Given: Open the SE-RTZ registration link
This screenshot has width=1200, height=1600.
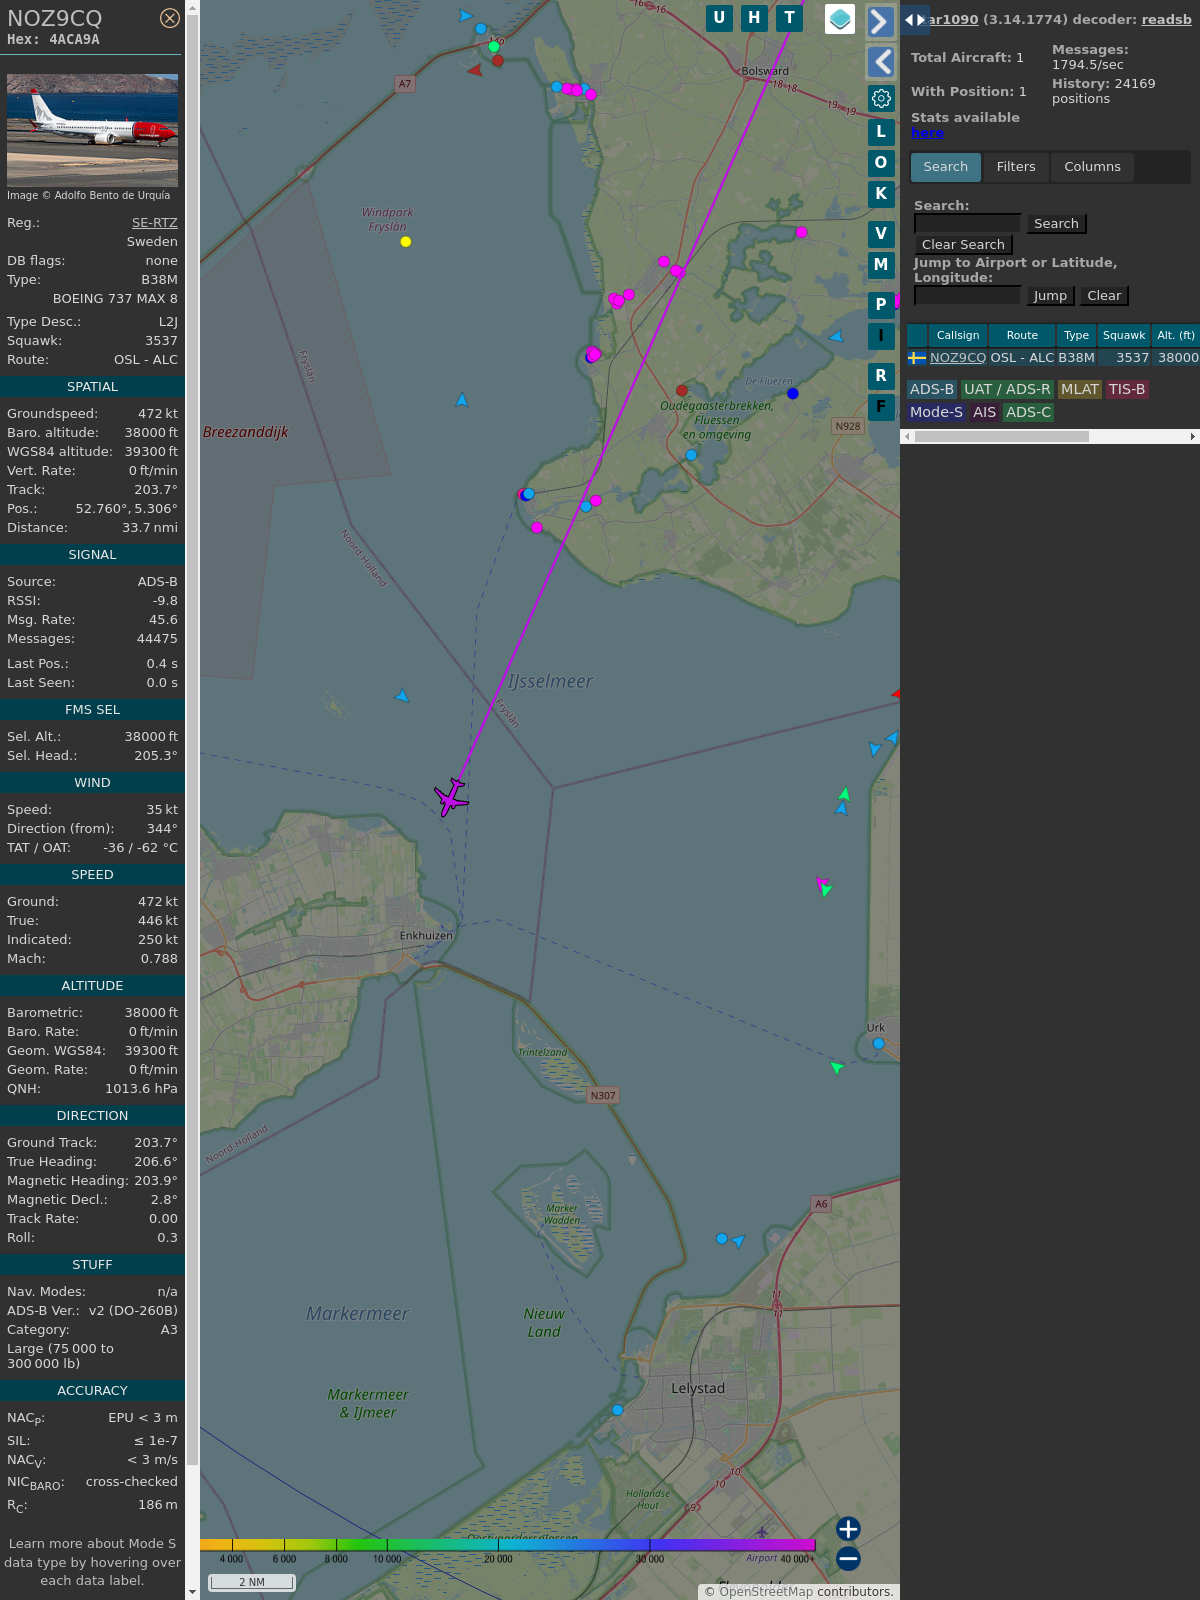Looking at the screenshot, I should tap(154, 223).
